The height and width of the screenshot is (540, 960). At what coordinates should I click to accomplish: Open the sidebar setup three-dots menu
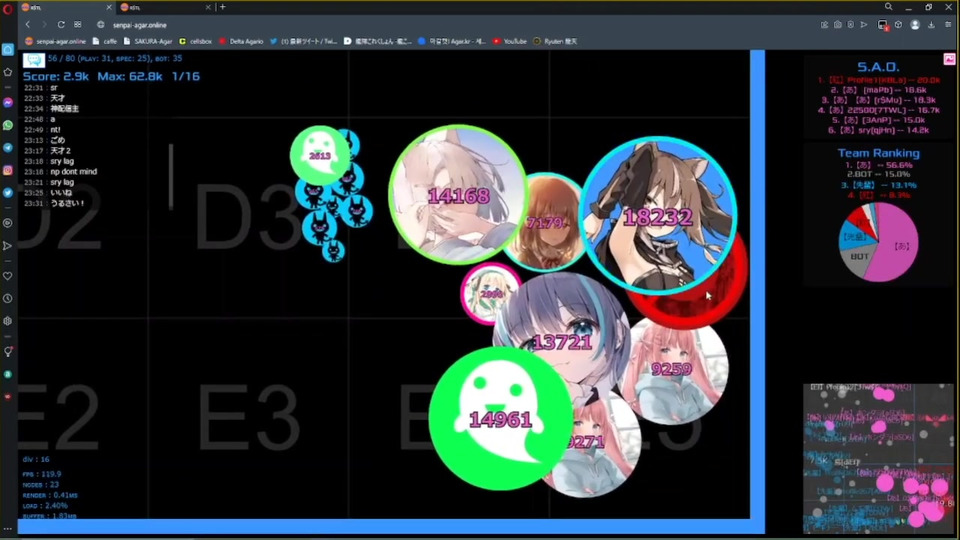pos(8,528)
